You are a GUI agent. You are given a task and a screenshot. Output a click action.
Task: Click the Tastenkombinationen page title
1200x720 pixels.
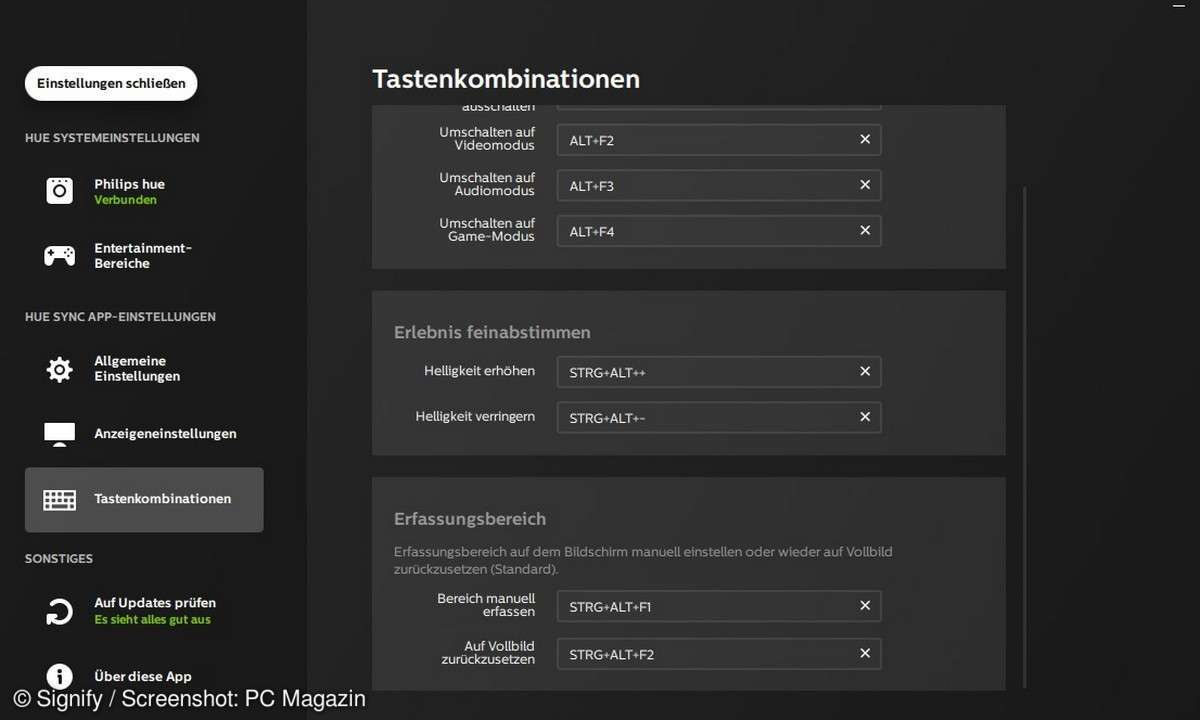point(506,79)
